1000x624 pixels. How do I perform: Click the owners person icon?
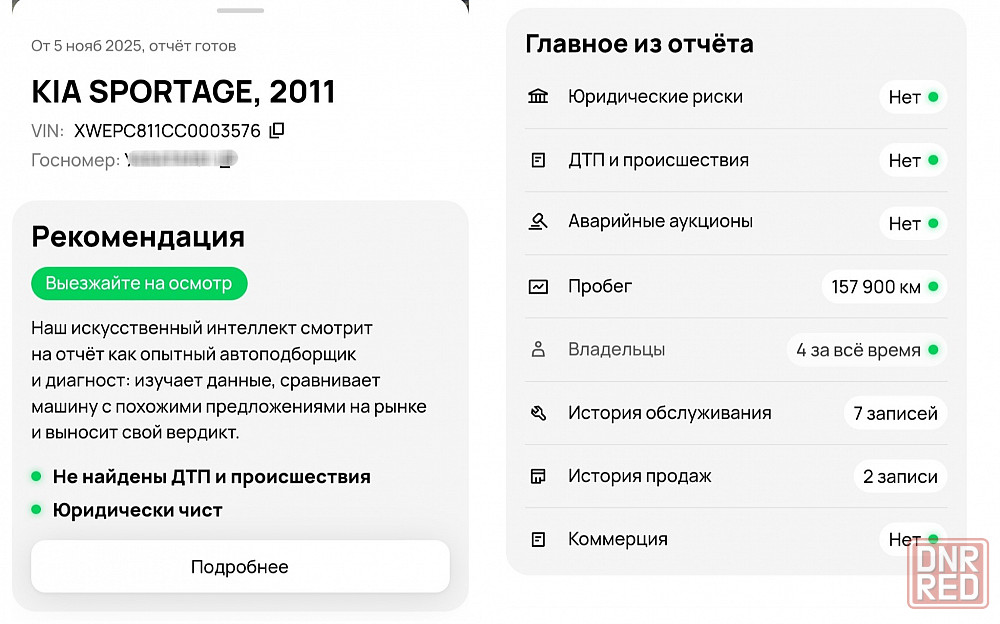(538, 350)
